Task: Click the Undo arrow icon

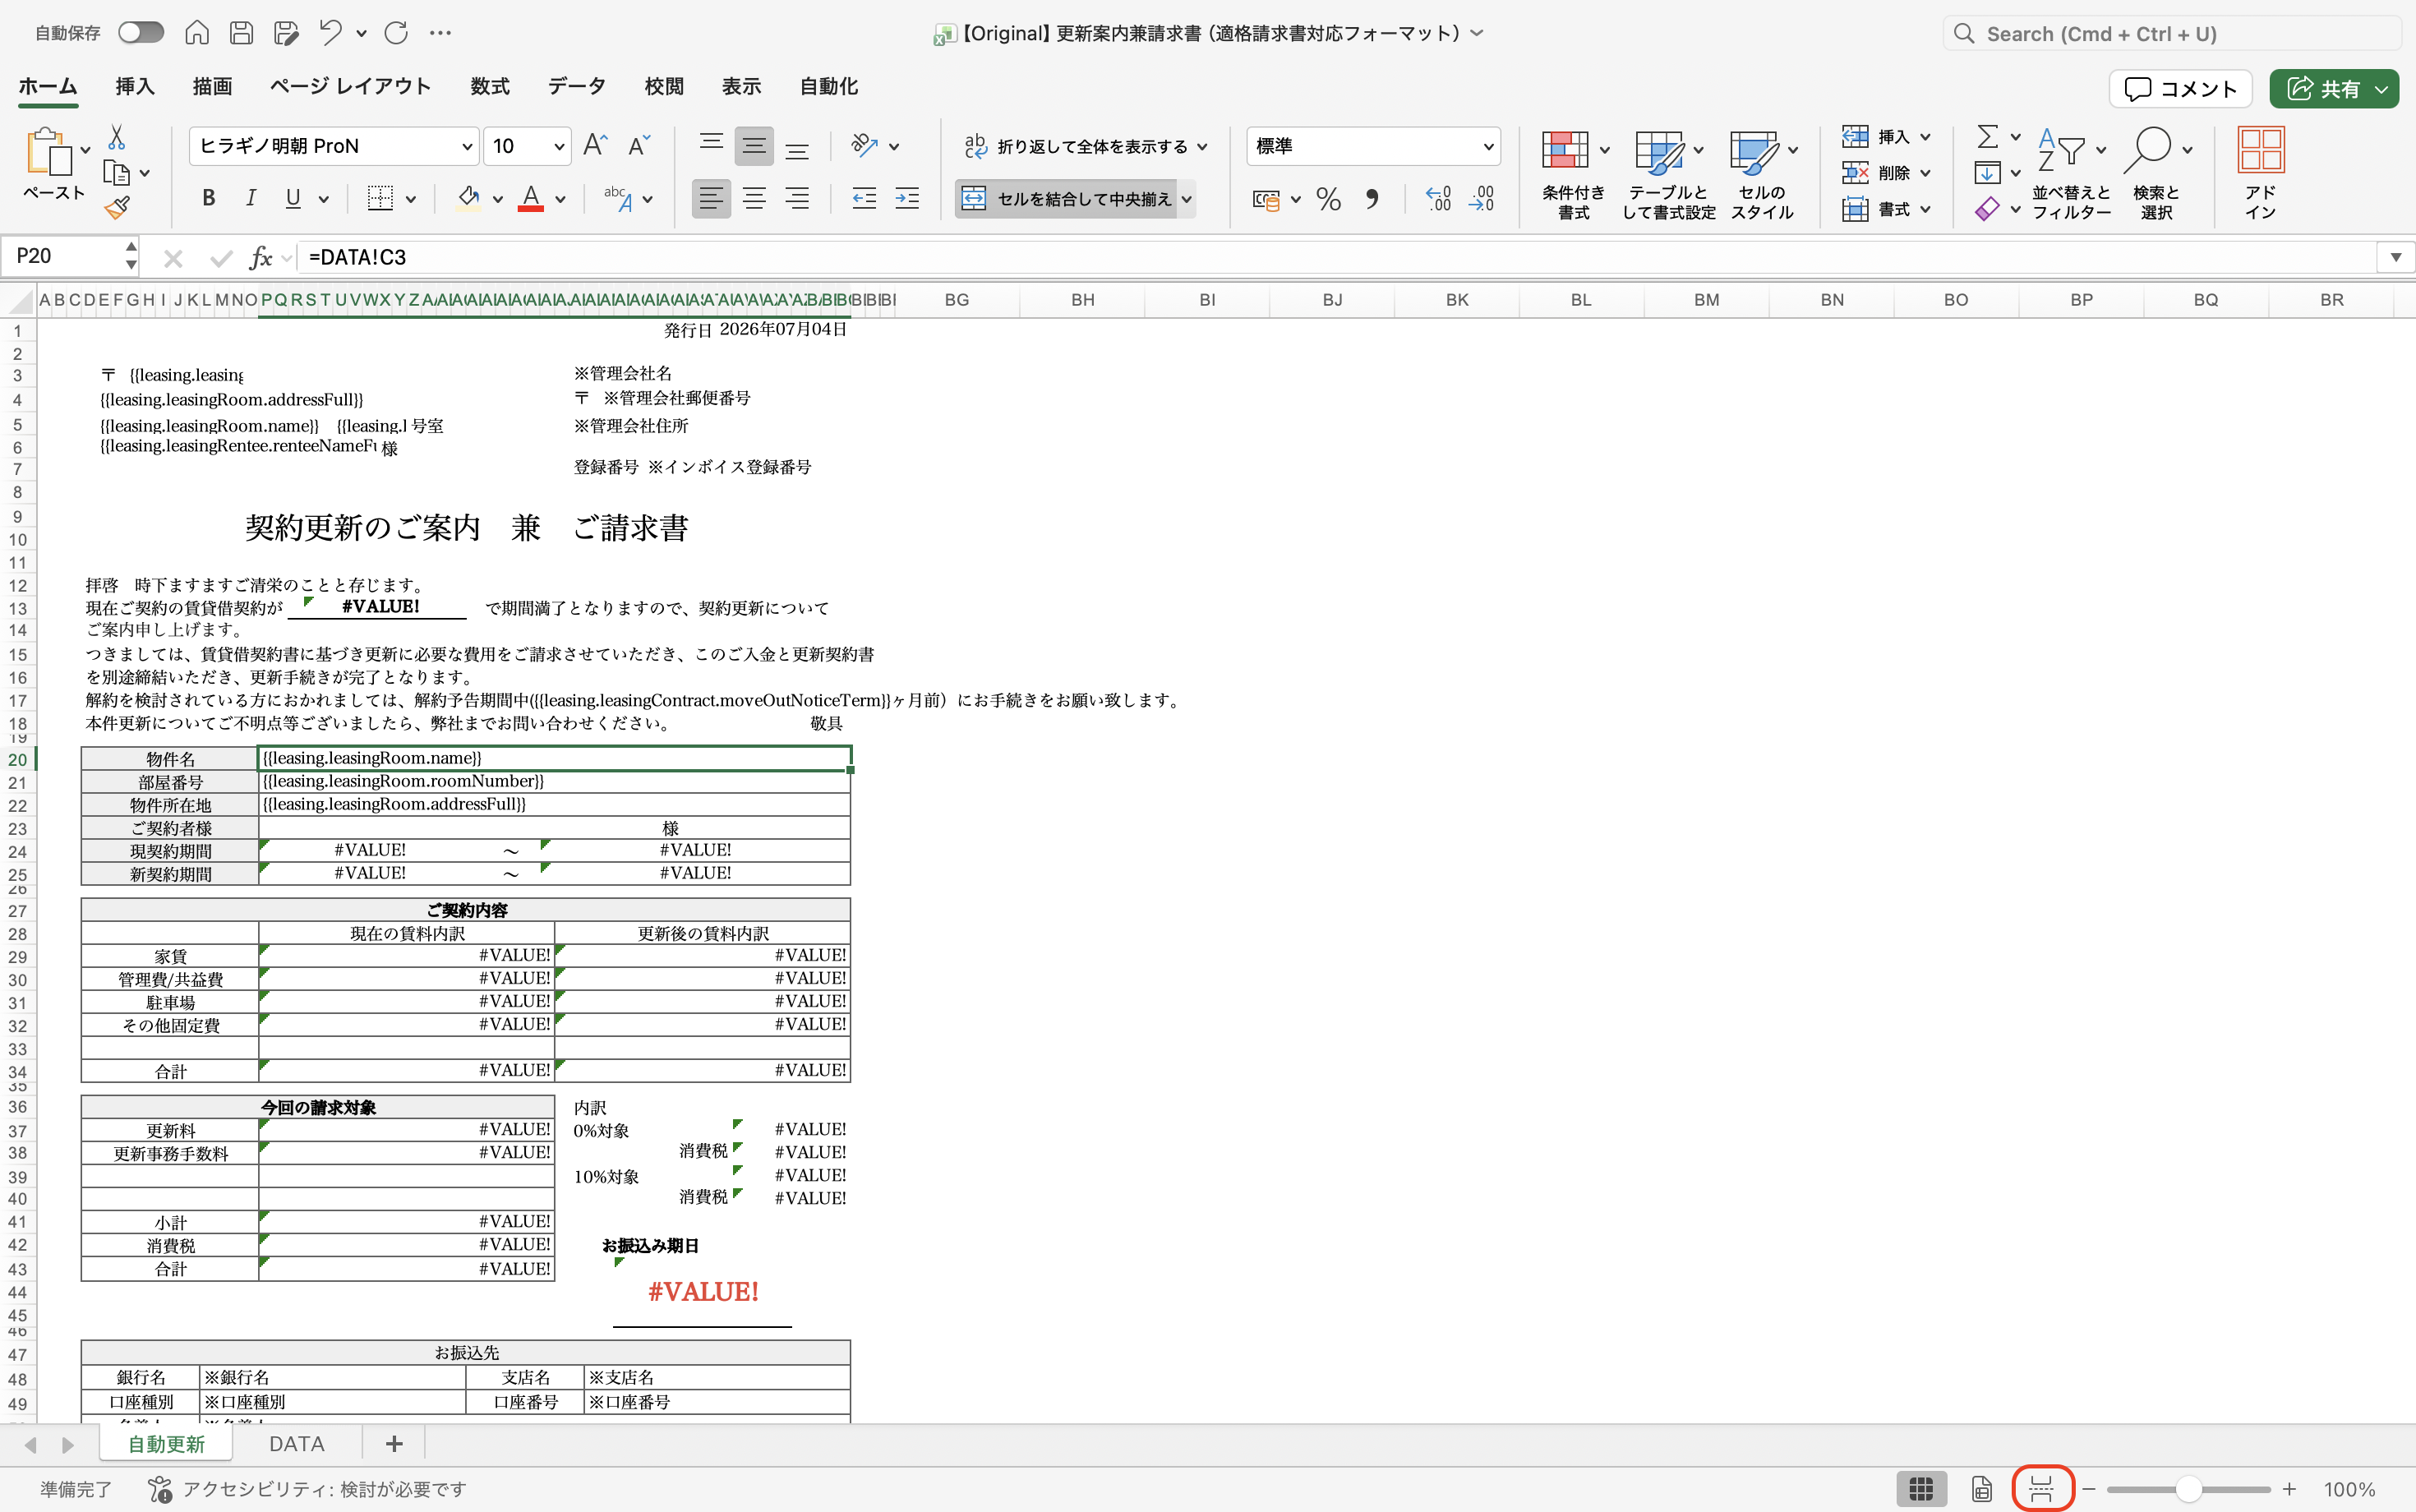Action: [x=331, y=33]
